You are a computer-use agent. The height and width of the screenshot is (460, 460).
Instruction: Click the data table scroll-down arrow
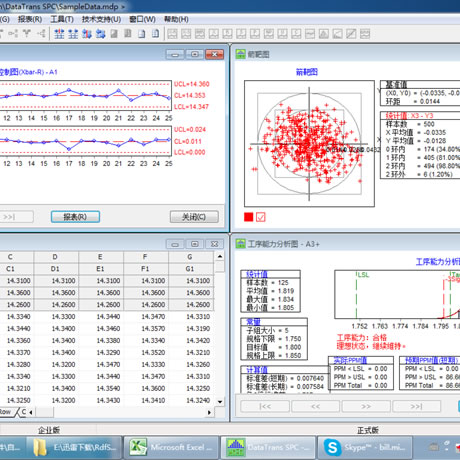220,402
